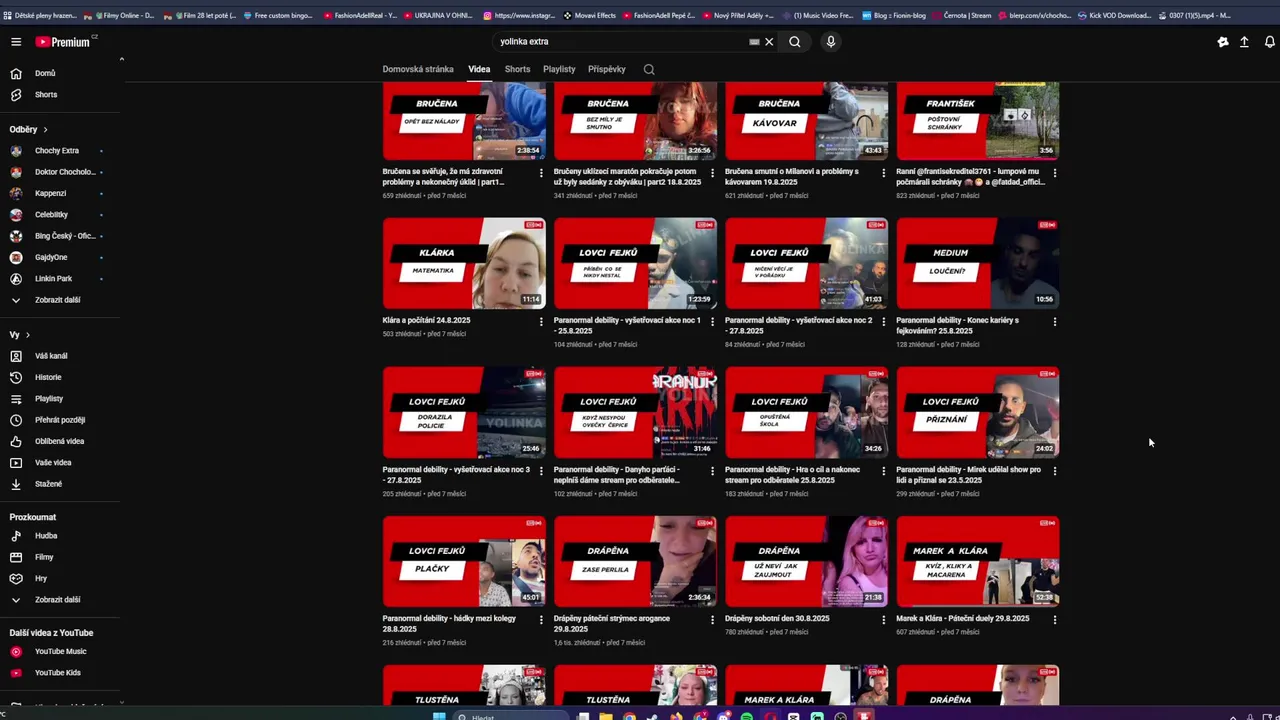Viewport: 1280px width, 720px height.
Task: Expand the Odběry section
Action: tap(29, 129)
